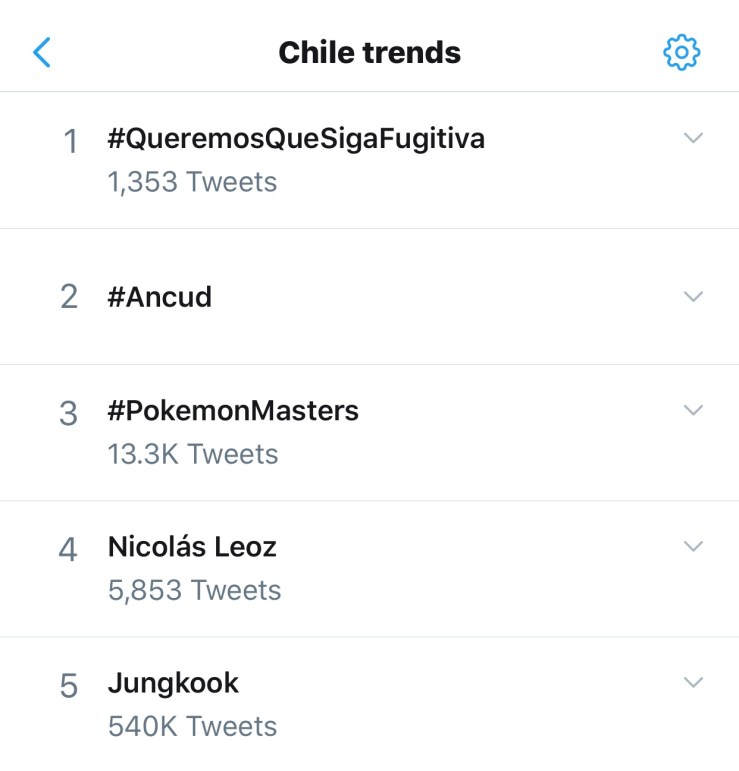Open the #Ancud trend
739x771 pixels.
[160, 297]
